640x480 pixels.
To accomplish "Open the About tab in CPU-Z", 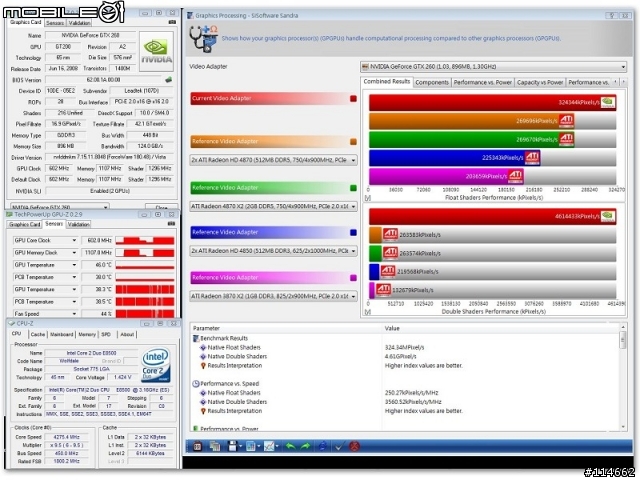I will pyautogui.click(x=127, y=334).
